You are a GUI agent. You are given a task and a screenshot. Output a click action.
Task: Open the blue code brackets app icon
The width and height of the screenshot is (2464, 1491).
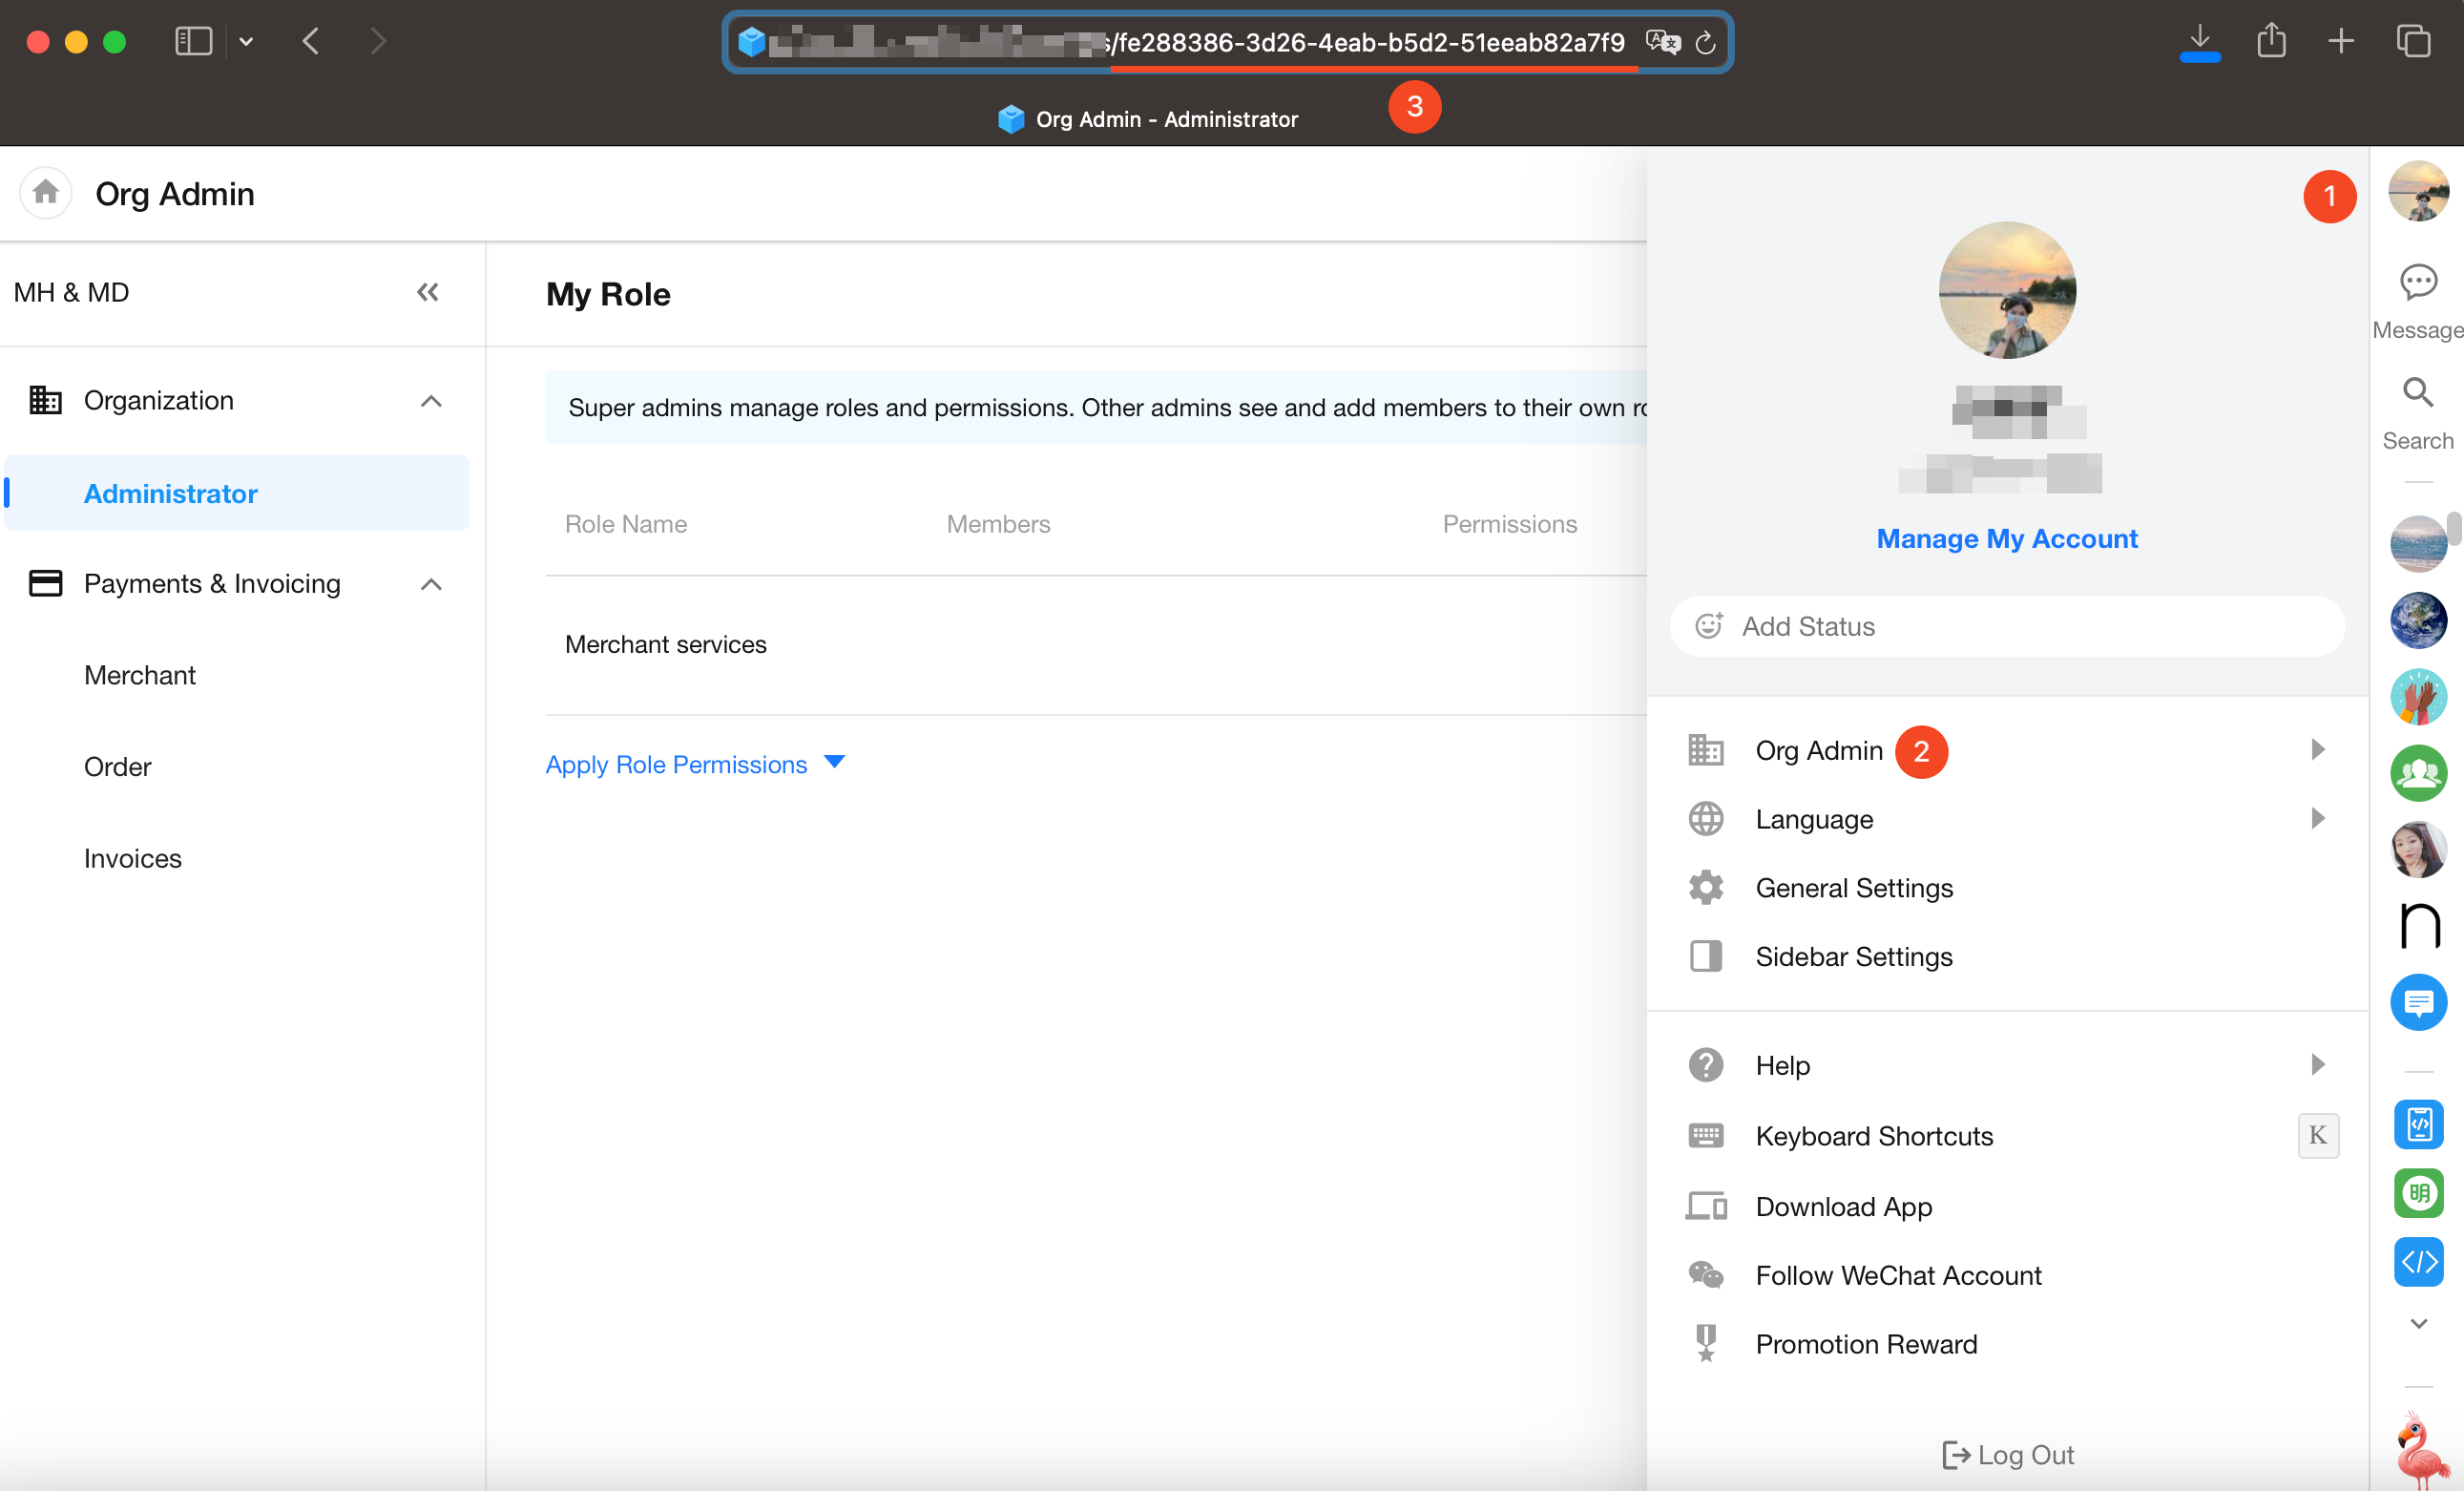pyautogui.click(x=2417, y=1261)
